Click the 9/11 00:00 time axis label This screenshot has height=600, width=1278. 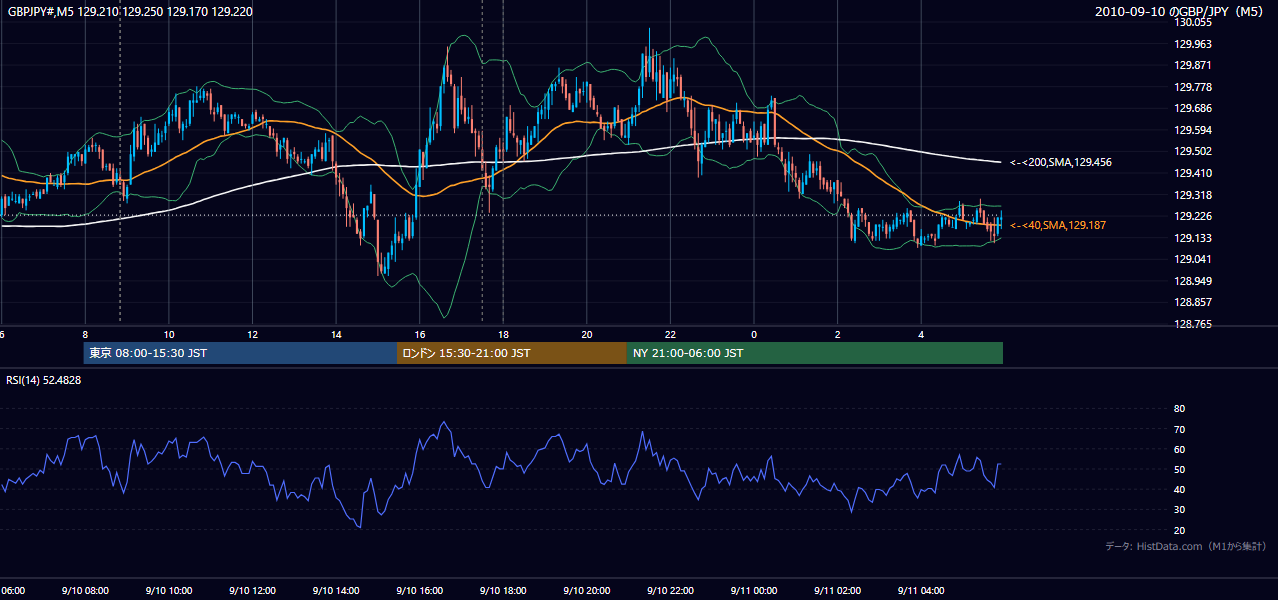754,591
